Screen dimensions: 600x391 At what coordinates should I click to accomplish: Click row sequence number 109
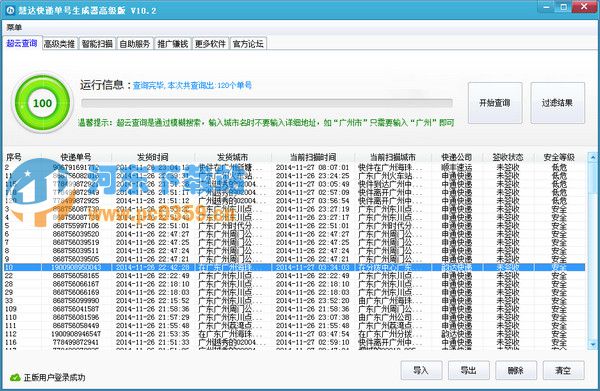11,309
